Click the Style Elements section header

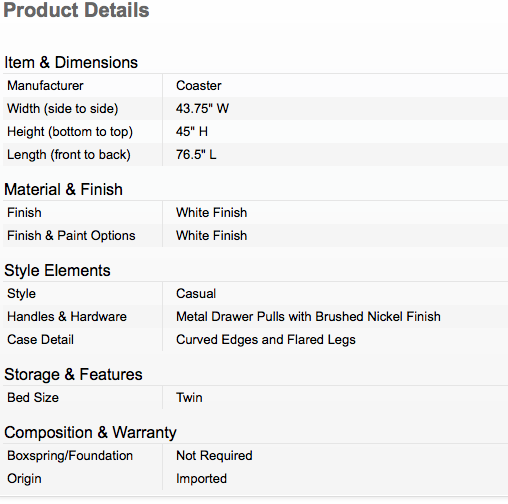pos(57,270)
